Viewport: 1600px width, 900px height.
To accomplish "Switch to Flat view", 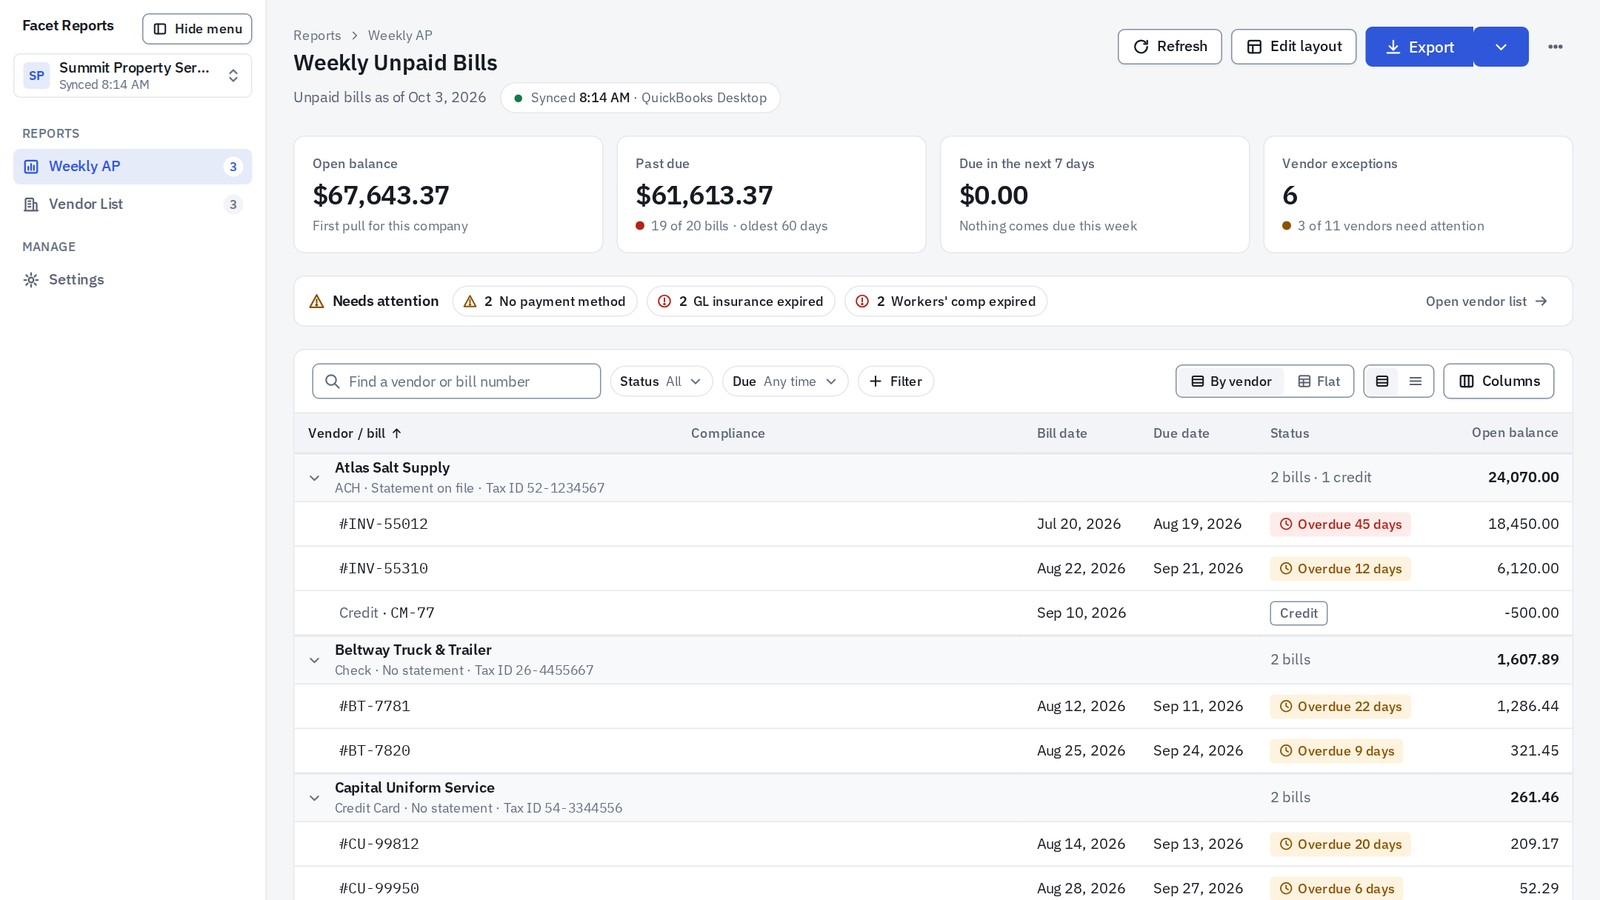I will tap(1318, 381).
